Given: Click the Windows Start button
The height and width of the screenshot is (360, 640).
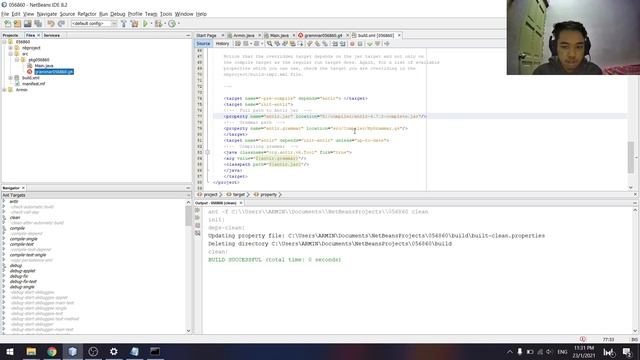Looking at the screenshot, I should point(10,351).
